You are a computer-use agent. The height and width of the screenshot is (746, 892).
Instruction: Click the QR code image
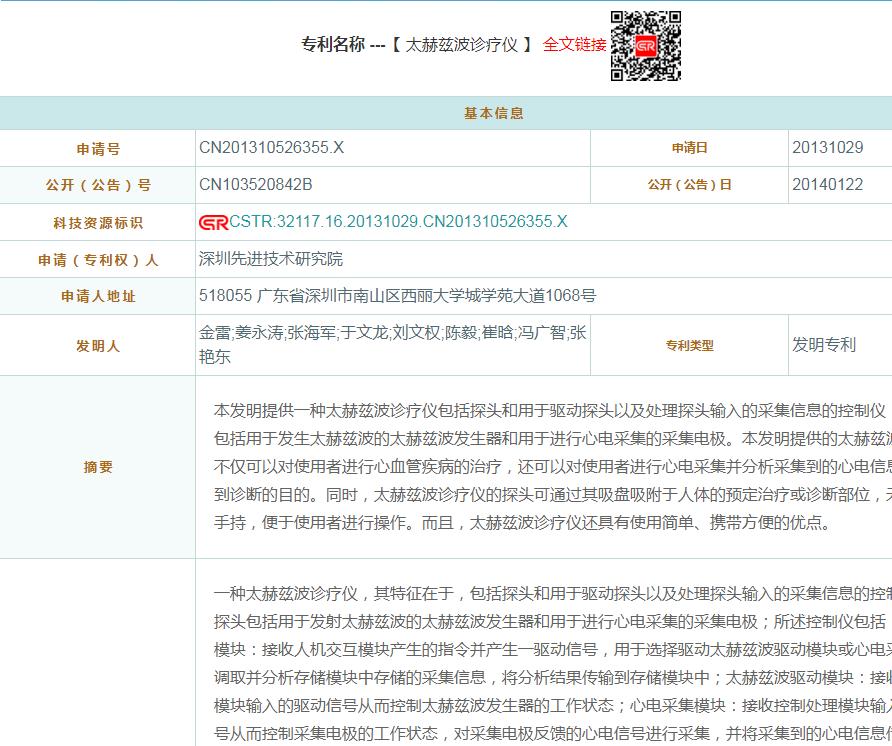[x=646, y=46]
